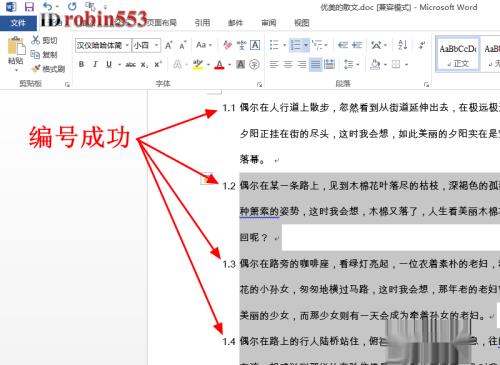This screenshot has width=500, height=365.
Task: Click the line spacing icon
Action: [349, 64]
